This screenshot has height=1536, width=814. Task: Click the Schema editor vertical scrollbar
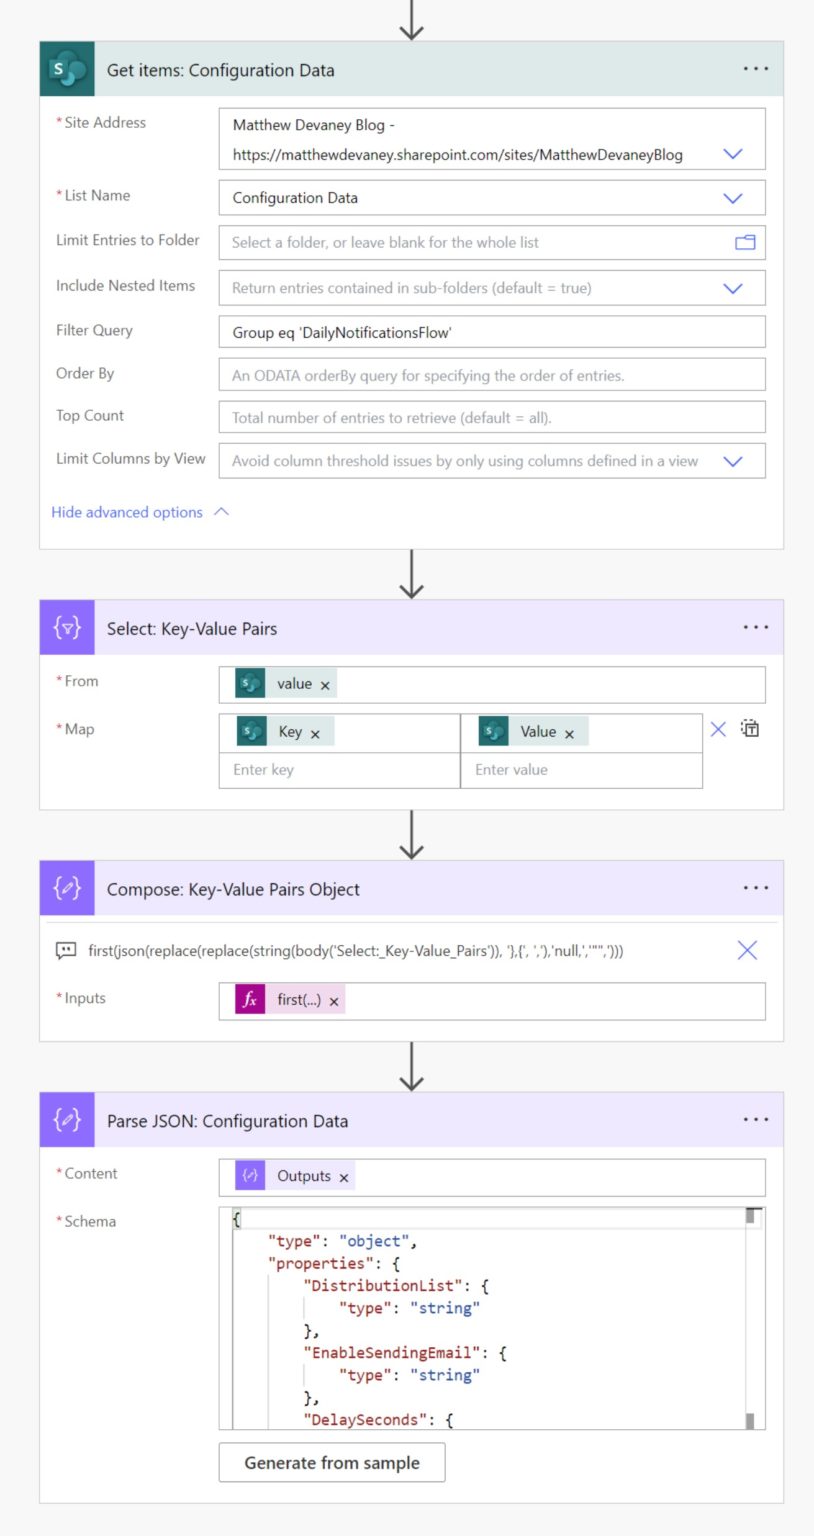[751, 1318]
